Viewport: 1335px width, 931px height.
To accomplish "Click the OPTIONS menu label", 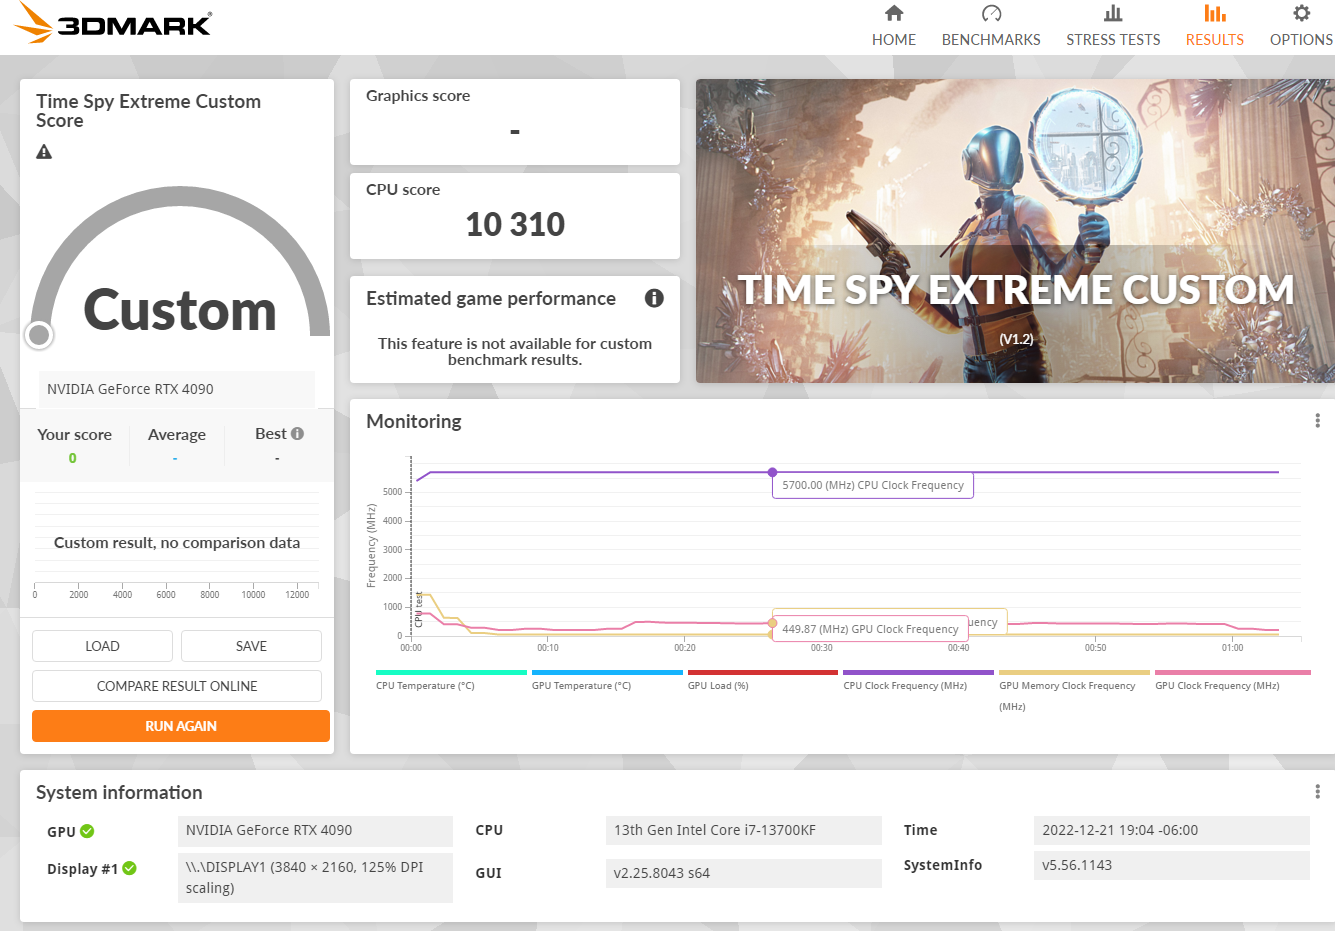I will click(1301, 40).
